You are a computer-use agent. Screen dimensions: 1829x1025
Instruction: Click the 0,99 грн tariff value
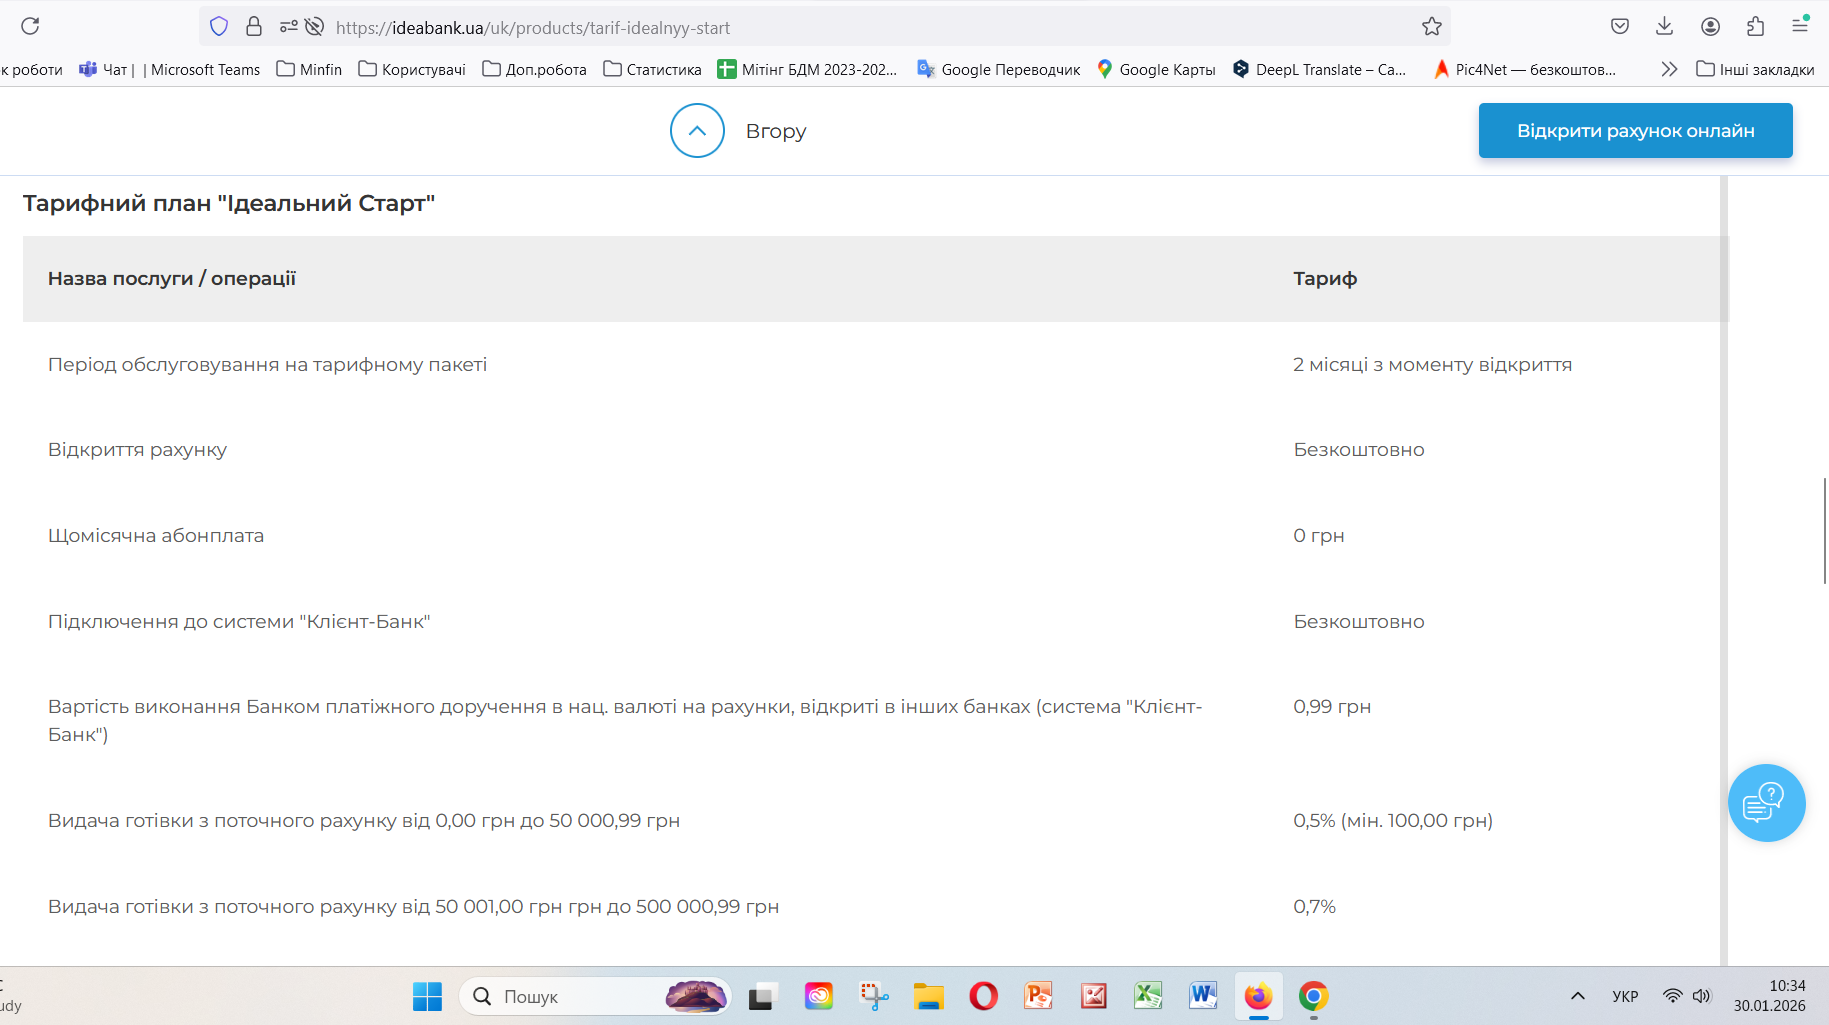(1332, 707)
